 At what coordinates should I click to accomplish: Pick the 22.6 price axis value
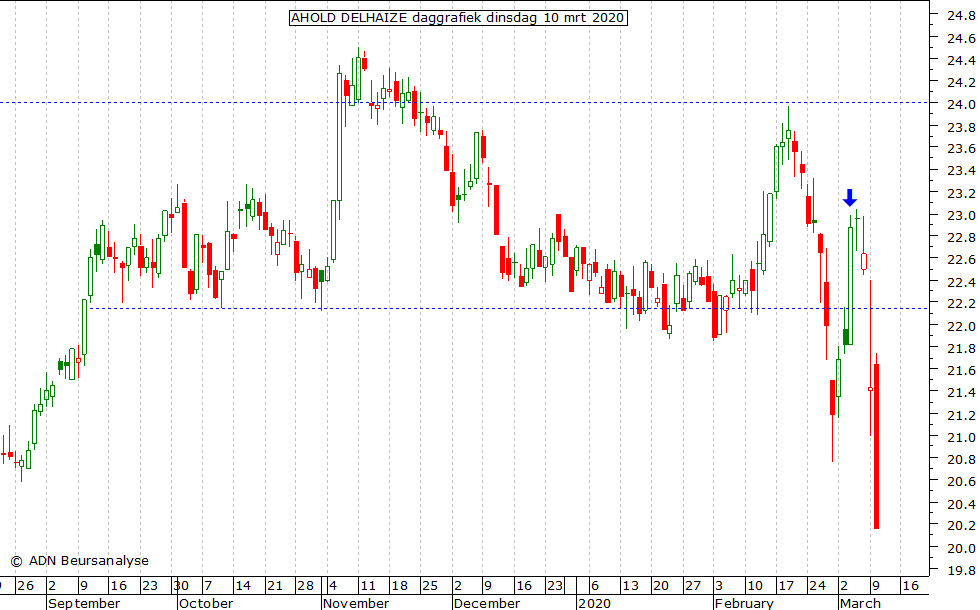(961, 259)
